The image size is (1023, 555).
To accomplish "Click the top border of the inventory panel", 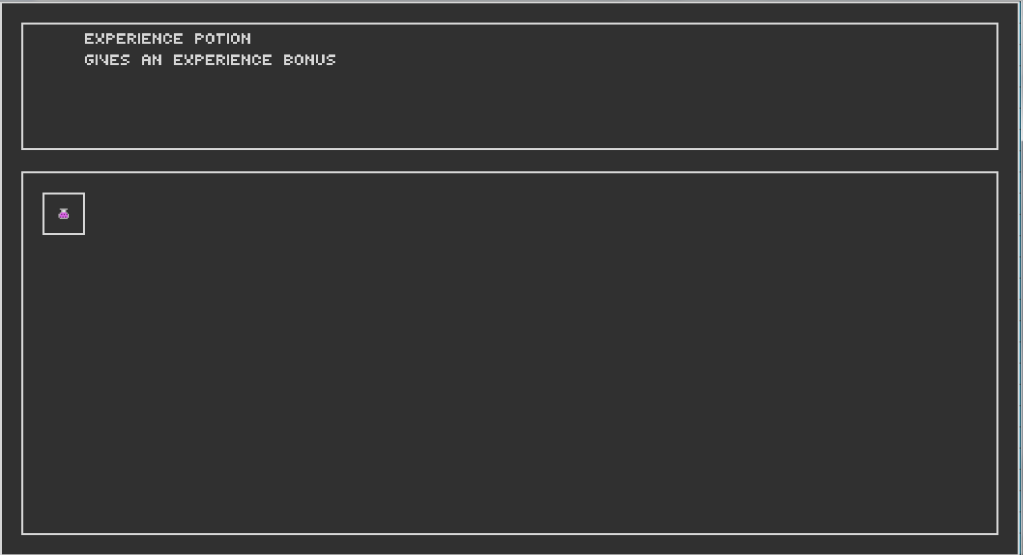I will (x=510, y=172).
